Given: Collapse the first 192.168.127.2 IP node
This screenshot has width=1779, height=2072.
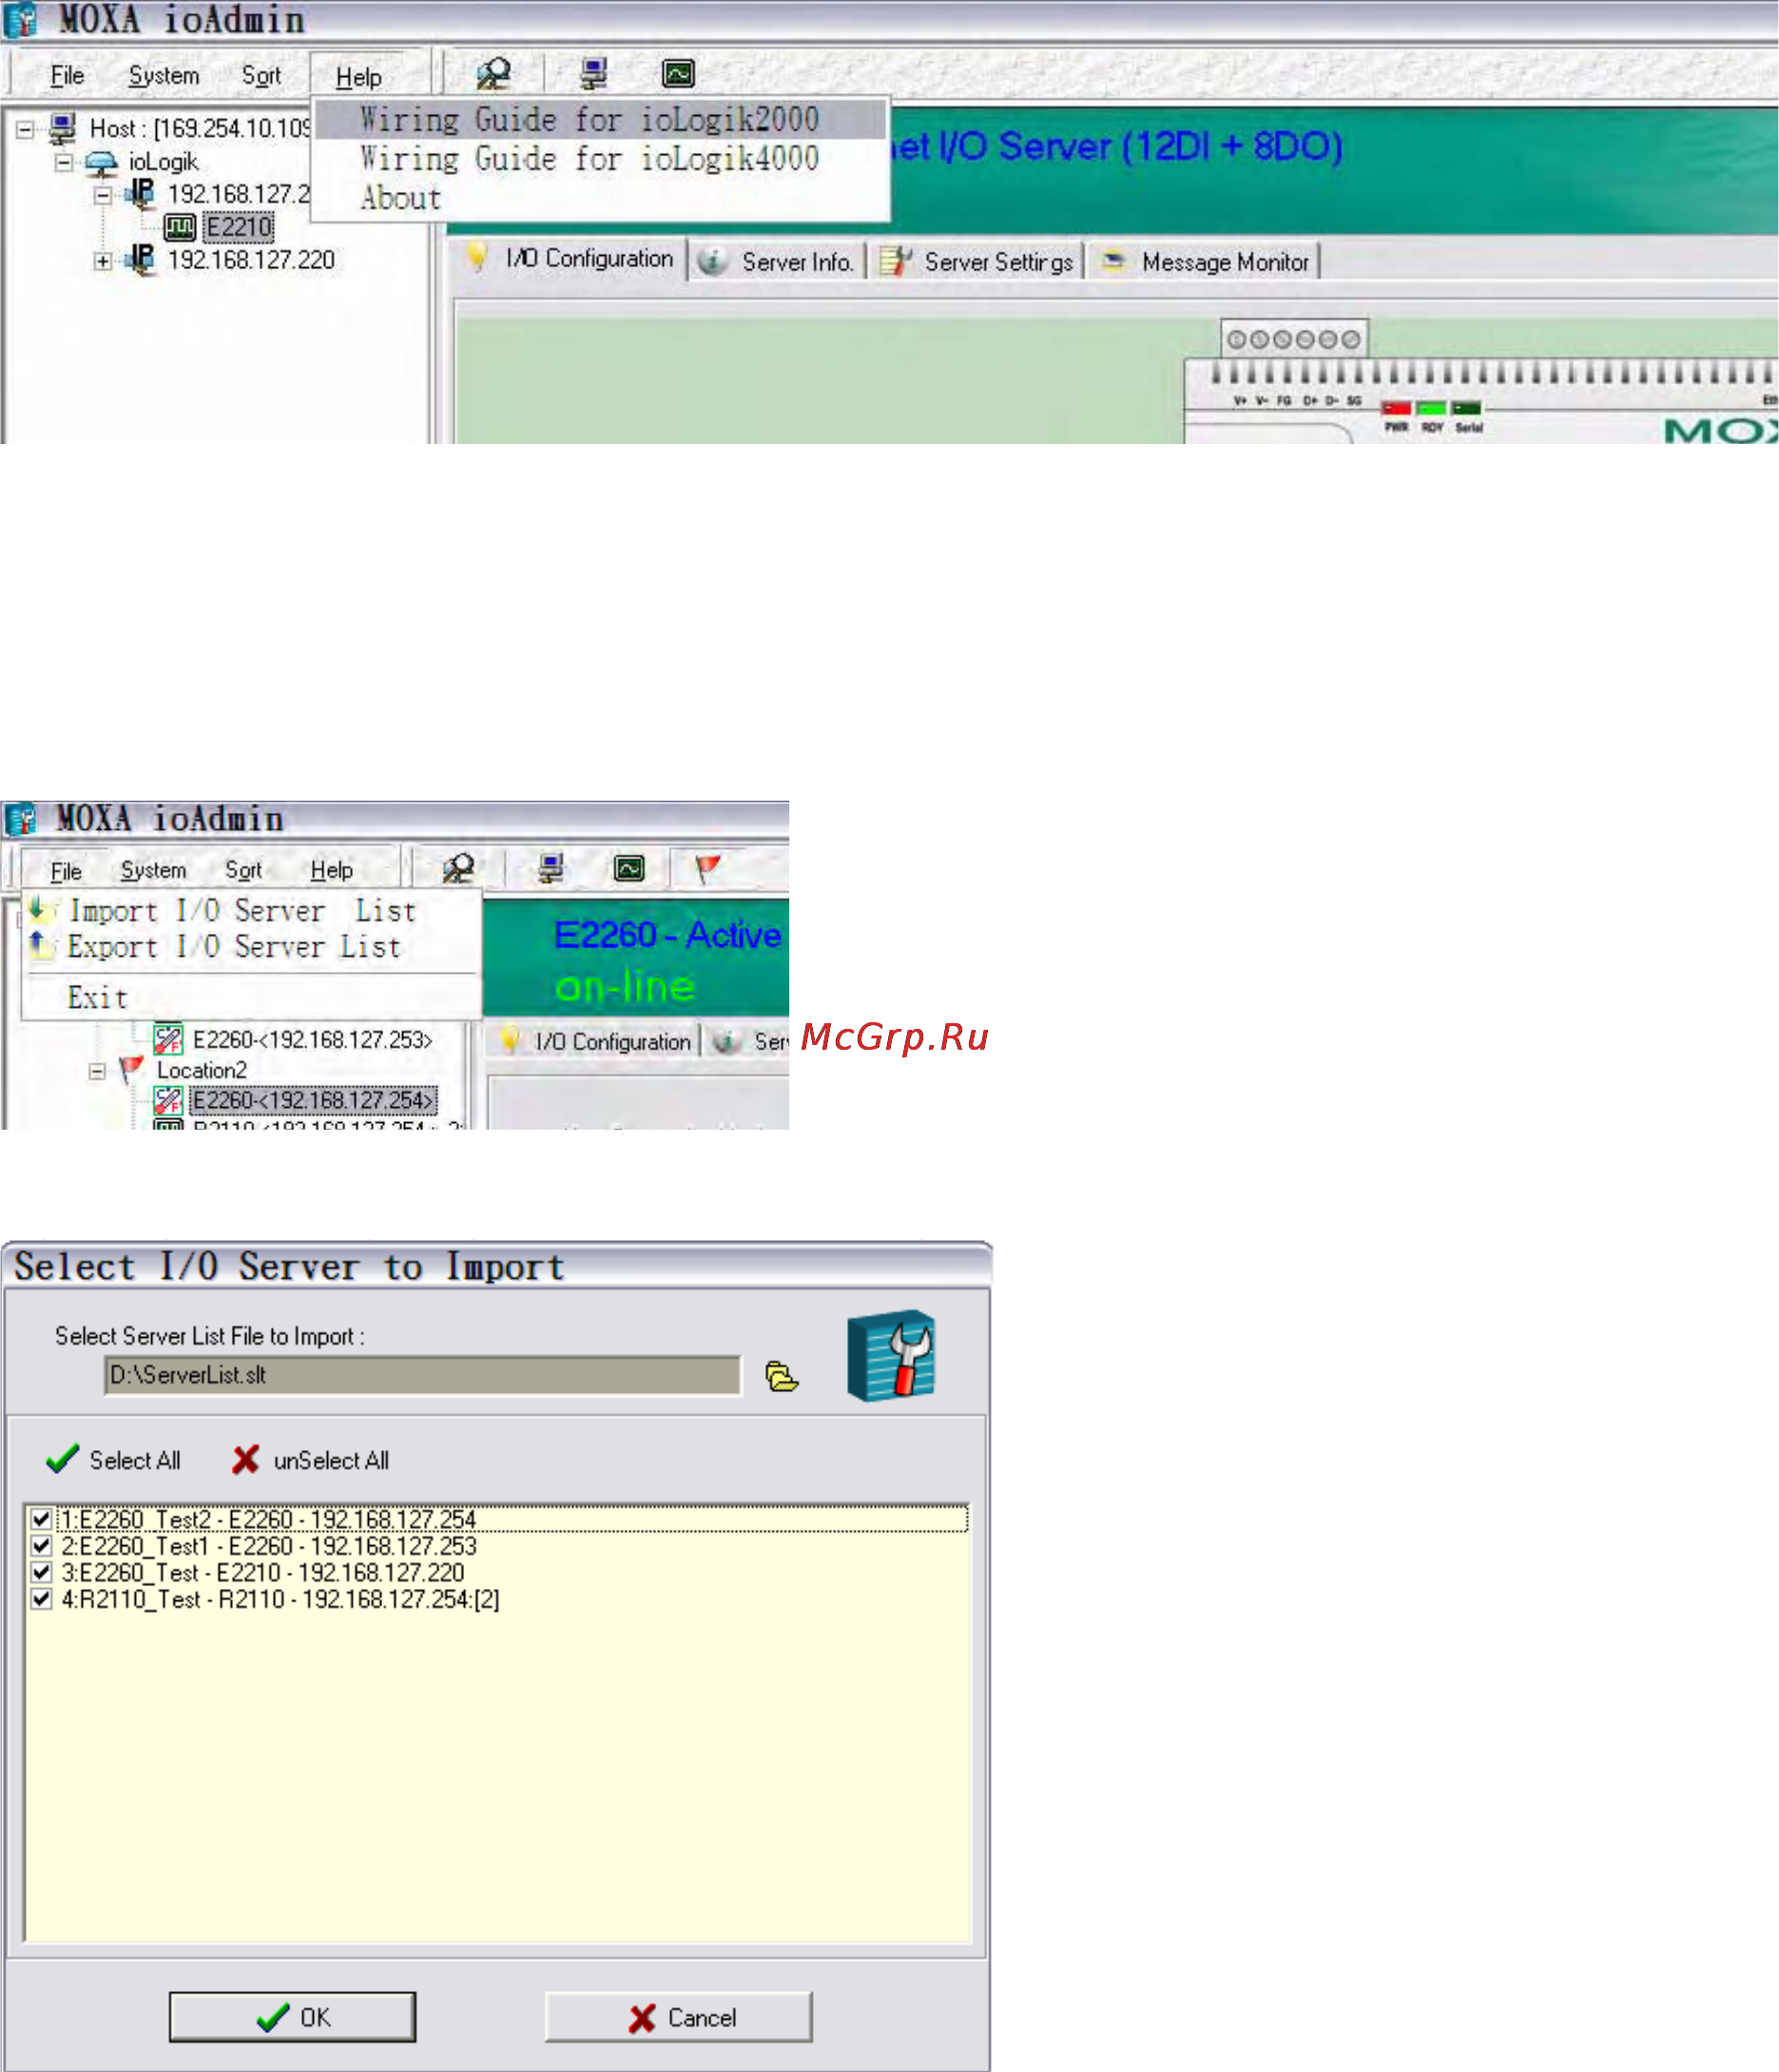Looking at the screenshot, I should pyautogui.click(x=102, y=195).
